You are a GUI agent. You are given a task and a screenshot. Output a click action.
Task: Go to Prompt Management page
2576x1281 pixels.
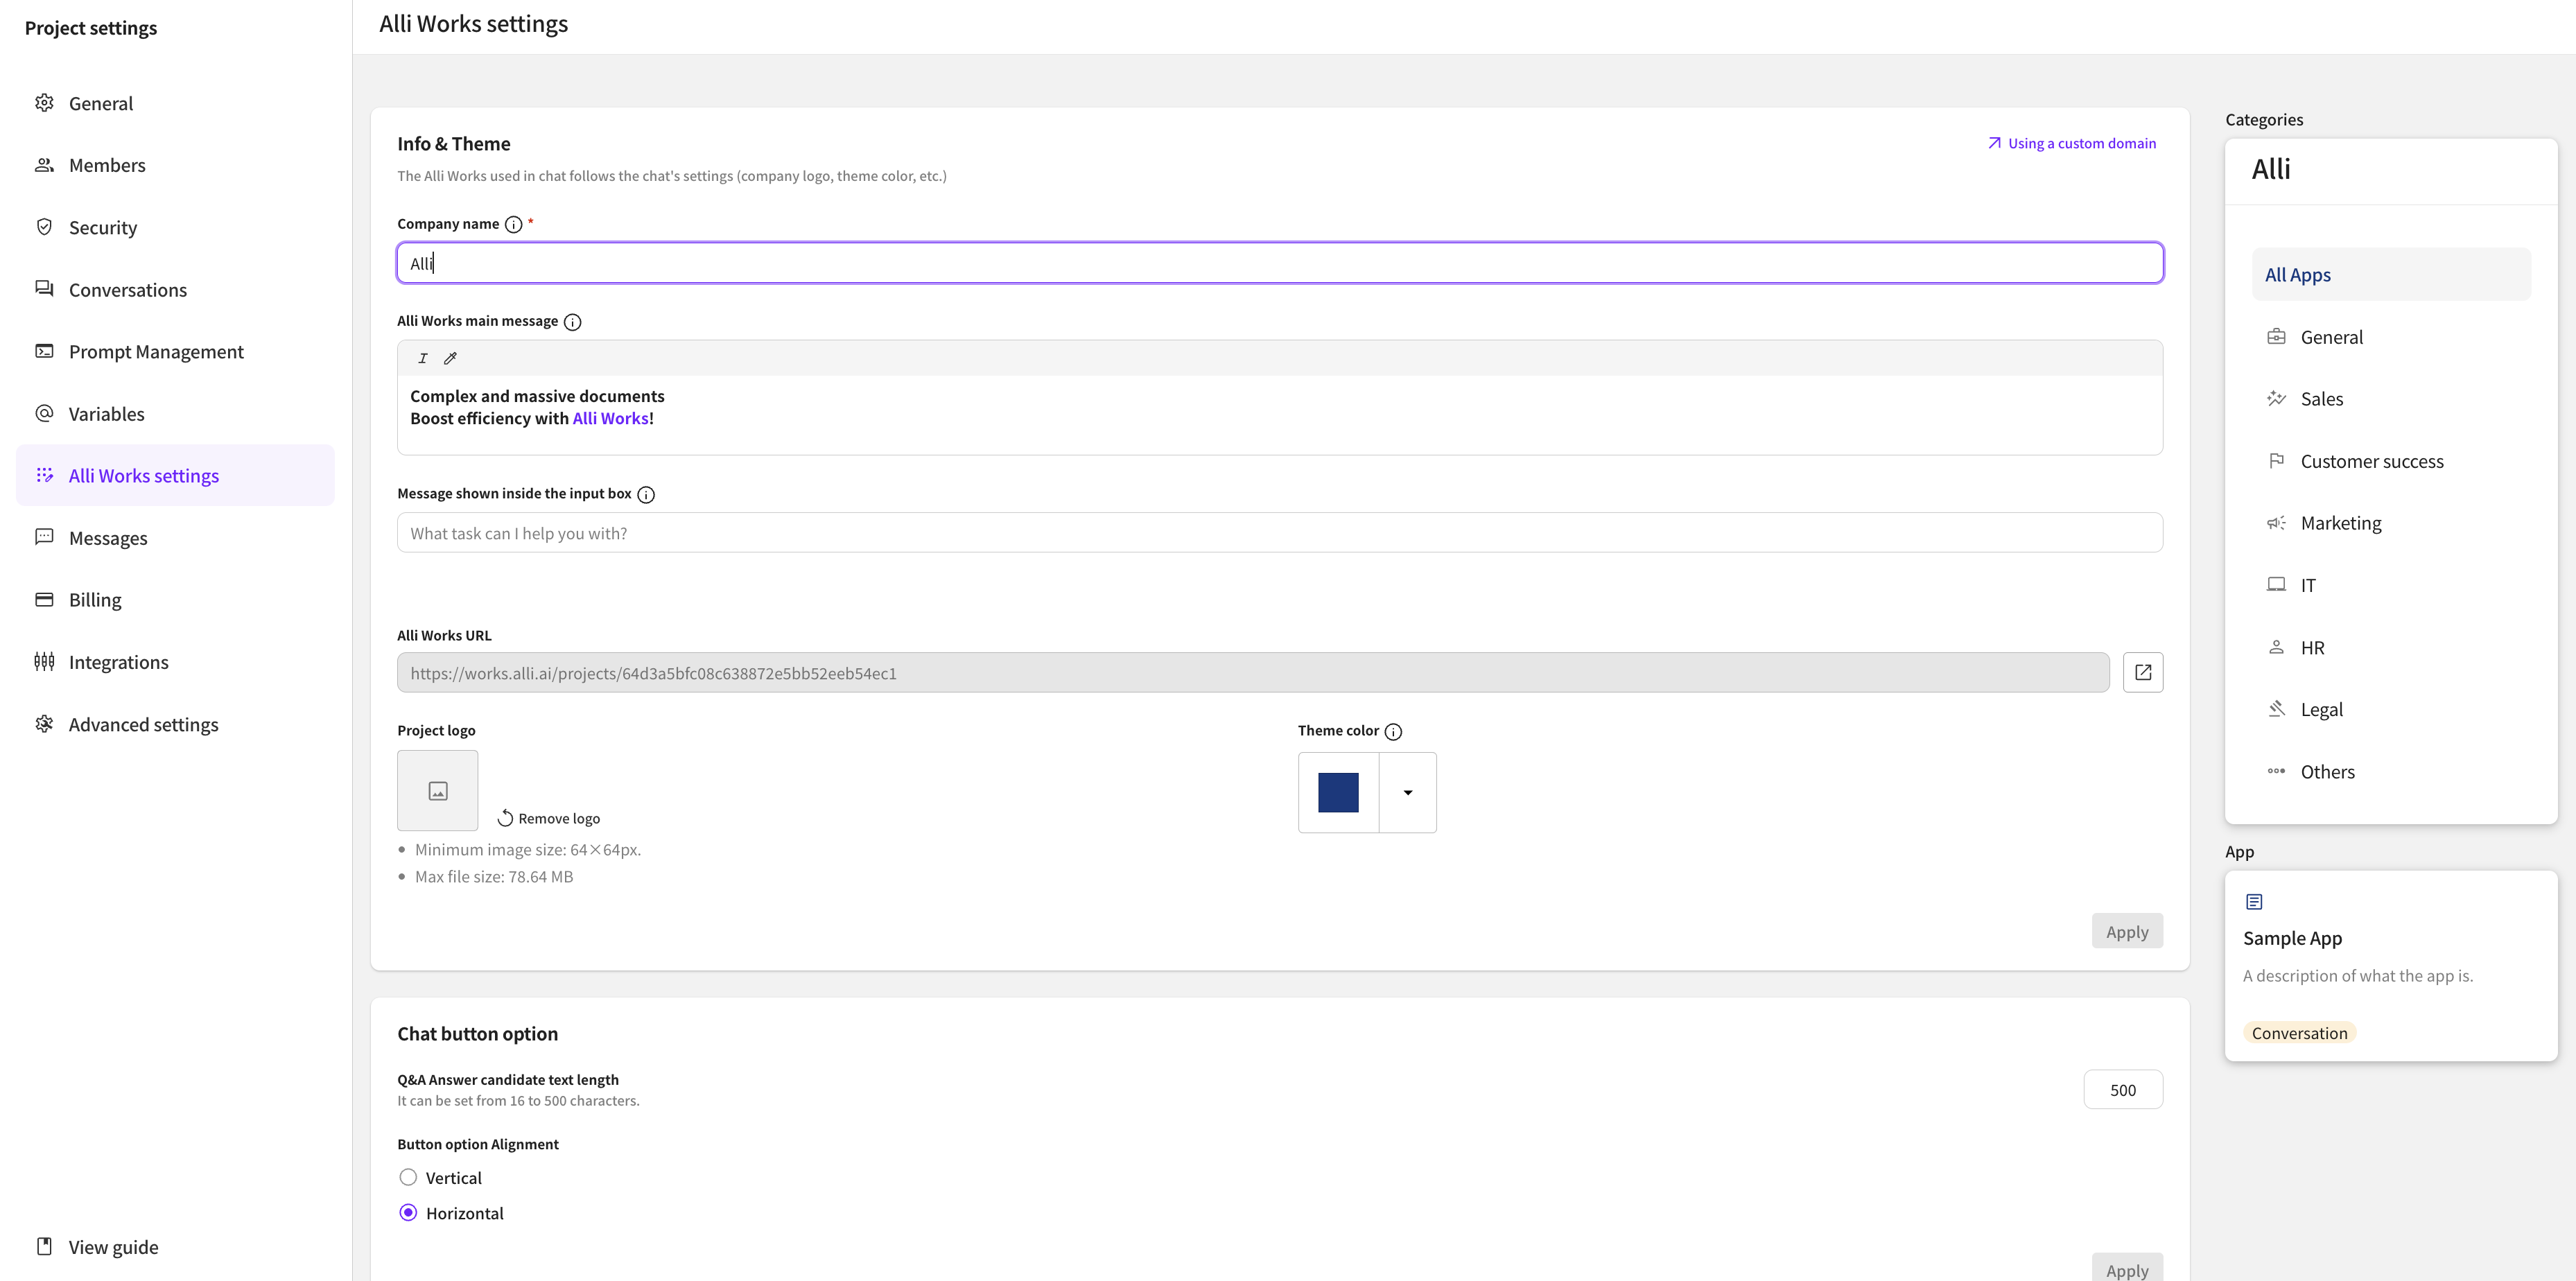[155, 352]
